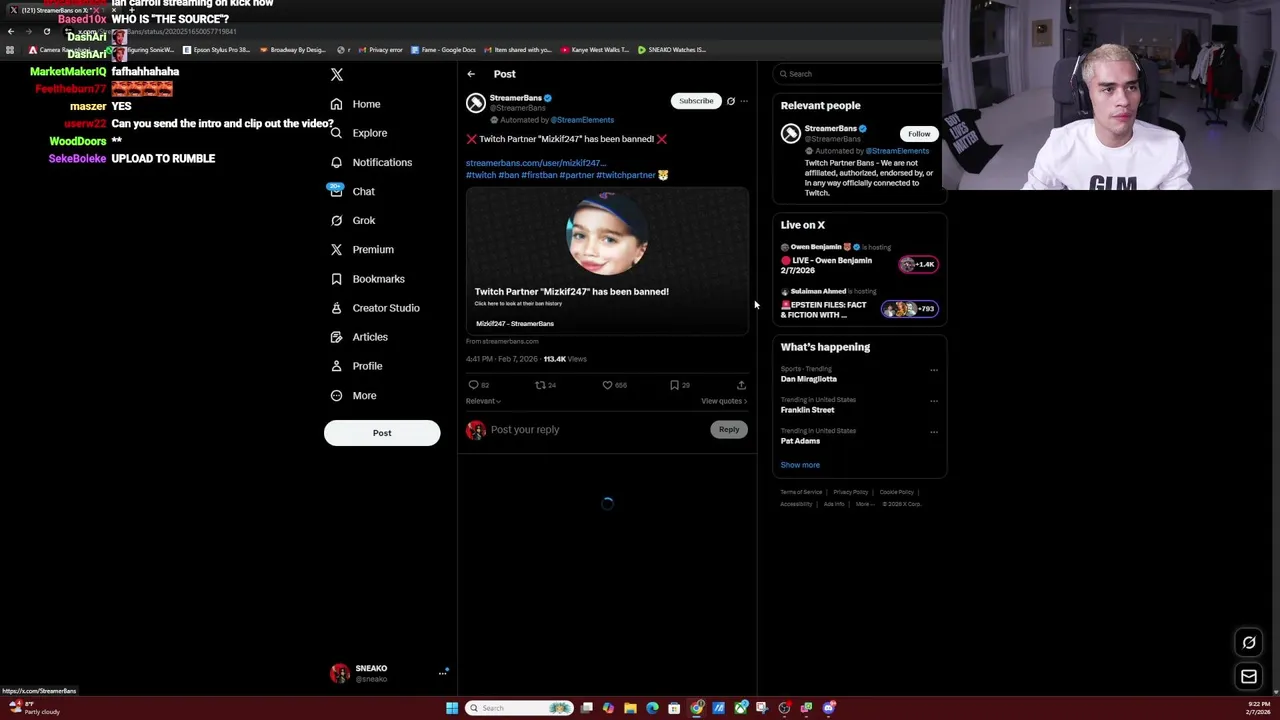Open the Dan Miragliotta trend
The width and height of the screenshot is (1280, 720).
pos(808,379)
